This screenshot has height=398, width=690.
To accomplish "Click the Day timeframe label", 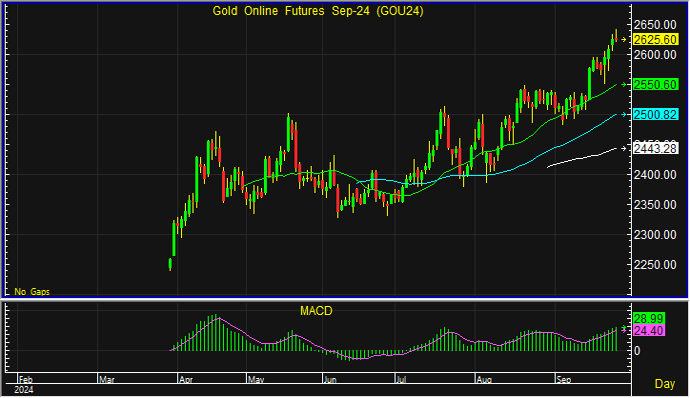I will (x=664, y=384).
